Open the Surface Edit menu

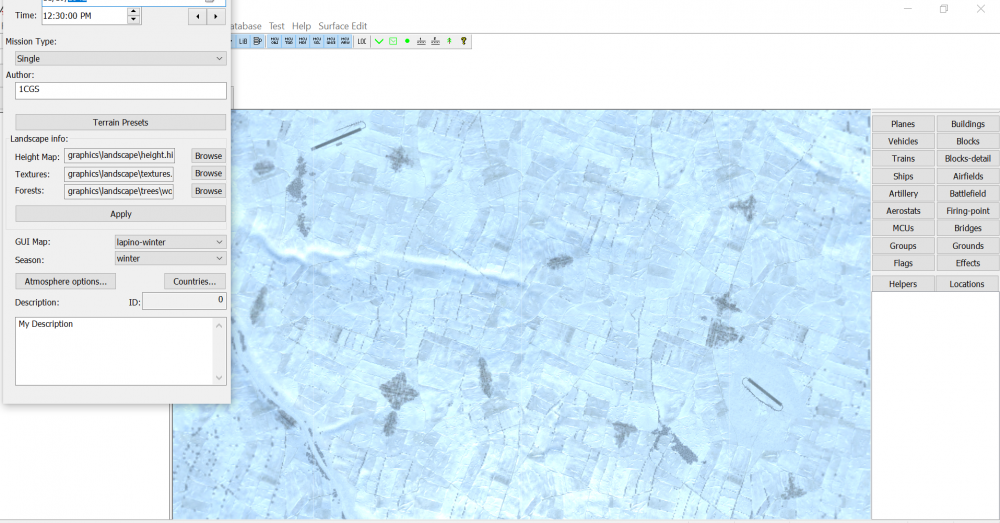coord(343,25)
